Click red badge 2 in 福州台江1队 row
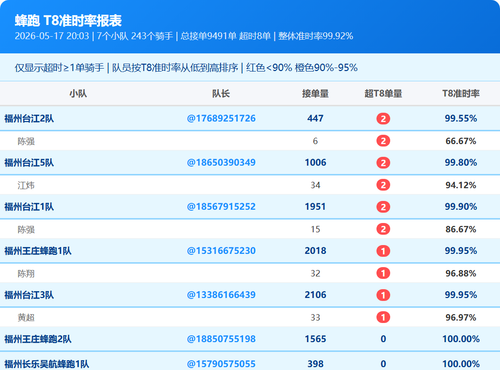500x370 pixels. tap(383, 207)
